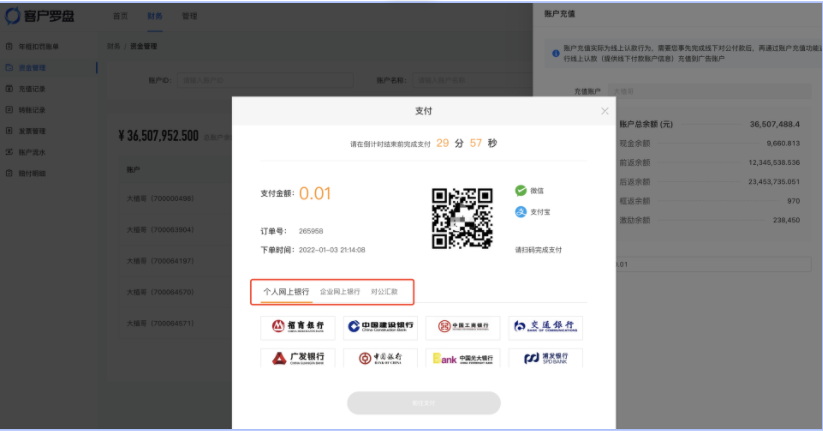Click account row 大格哥 (700064570)
The width and height of the screenshot is (823, 431).
point(160,292)
